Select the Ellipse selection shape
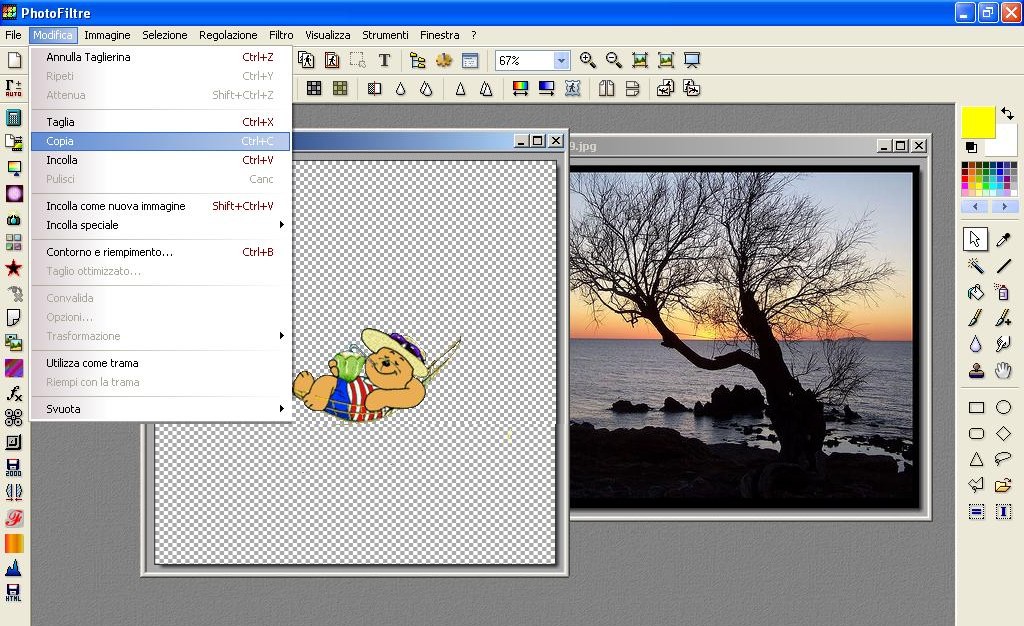This screenshot has height=626, width=1024. point(1003,407)
